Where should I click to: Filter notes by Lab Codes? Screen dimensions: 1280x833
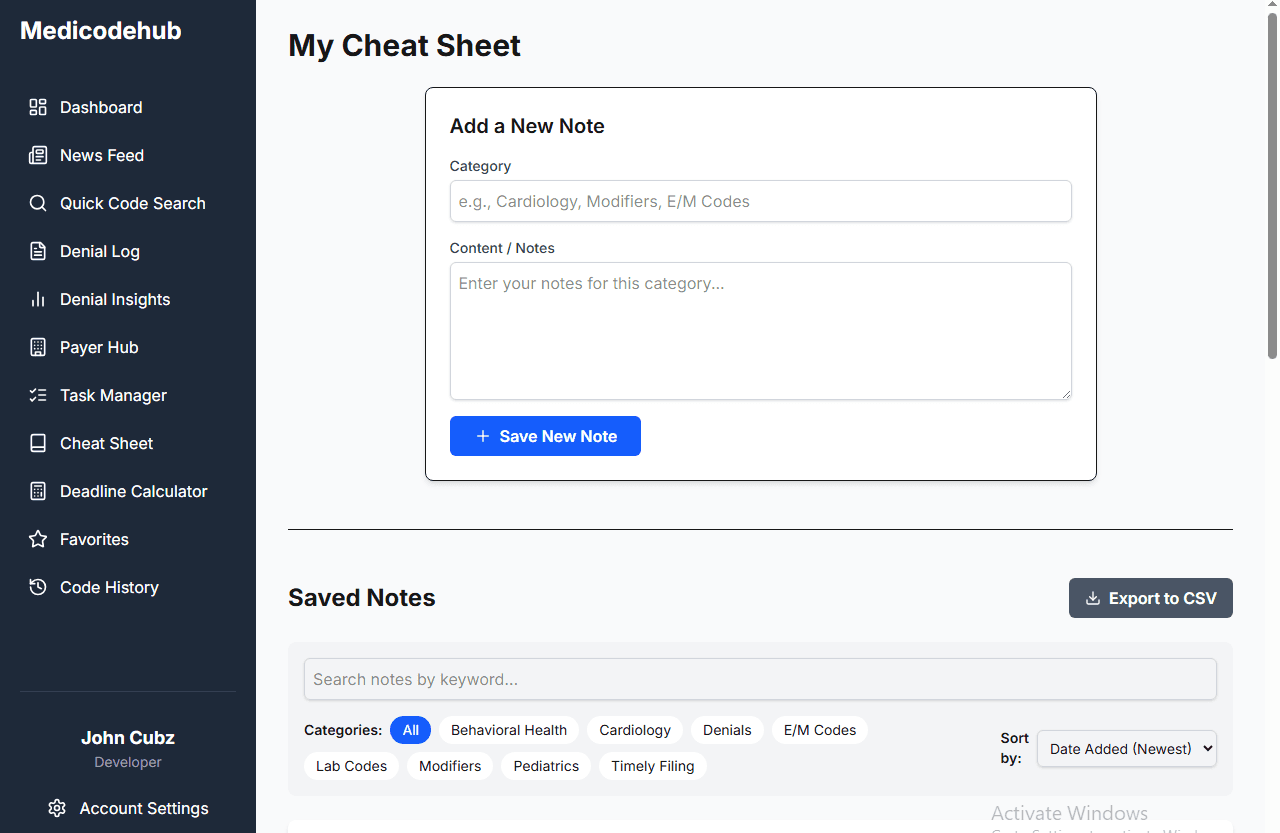[x=352, y=766]
